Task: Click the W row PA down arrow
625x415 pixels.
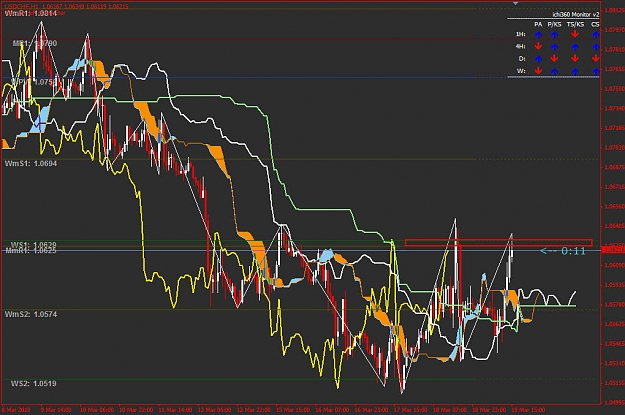Action: (x=538, y=71)
